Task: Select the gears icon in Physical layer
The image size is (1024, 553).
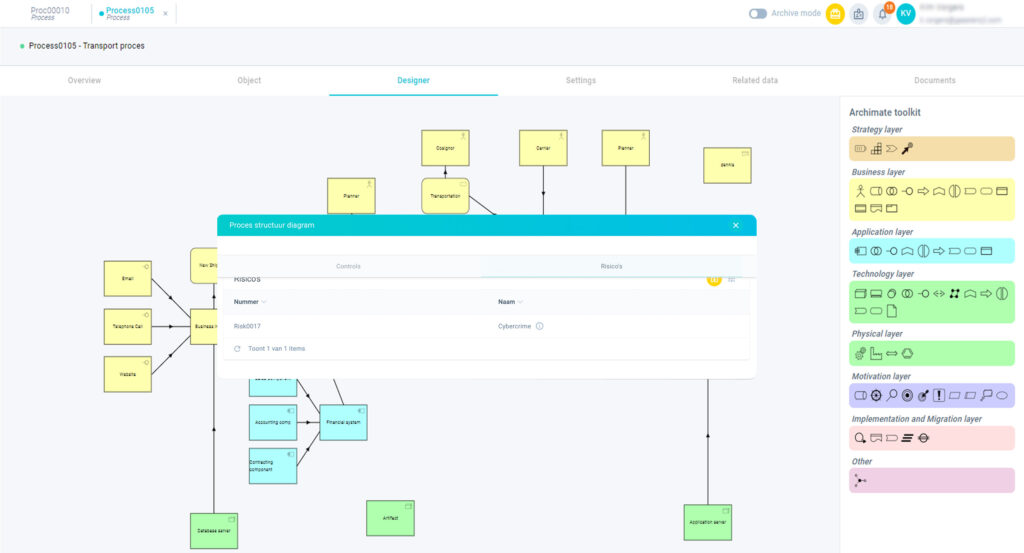Action: 859,353
